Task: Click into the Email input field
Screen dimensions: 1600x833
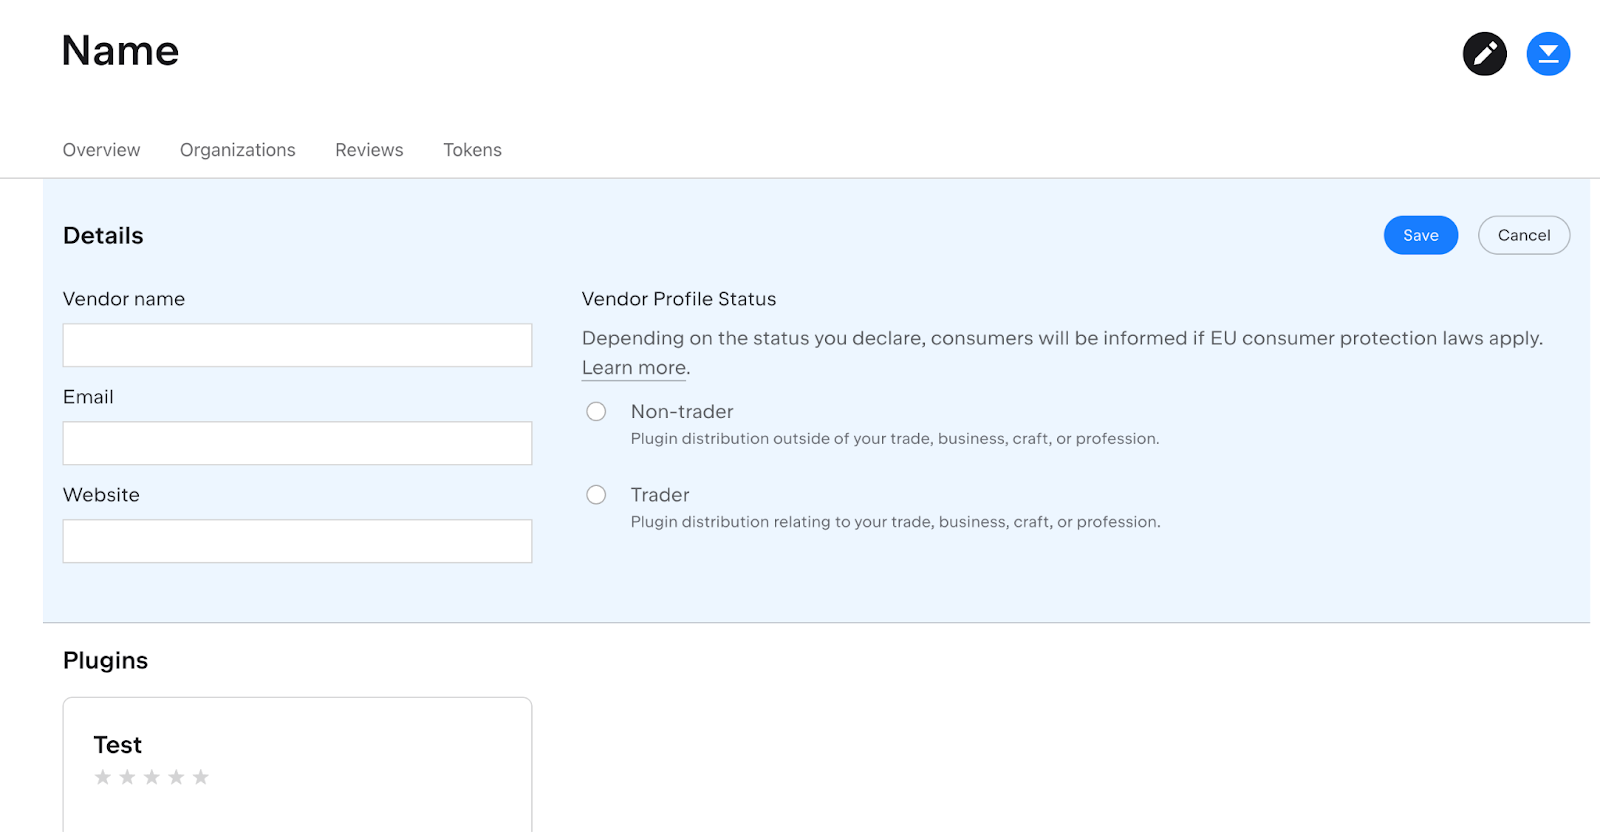Action: 297,443
